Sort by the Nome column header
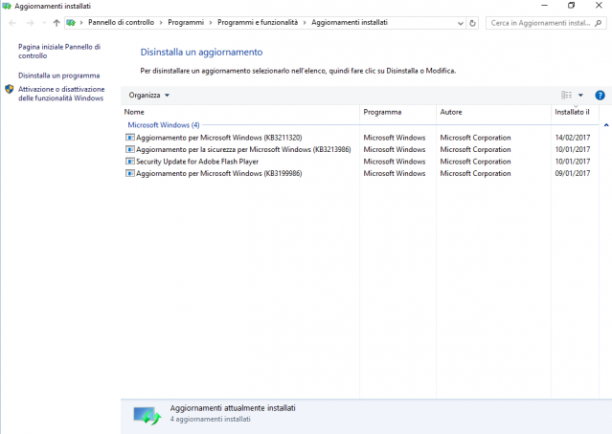The height and width of the screenshot is (434, 612). tap(134, 112)
